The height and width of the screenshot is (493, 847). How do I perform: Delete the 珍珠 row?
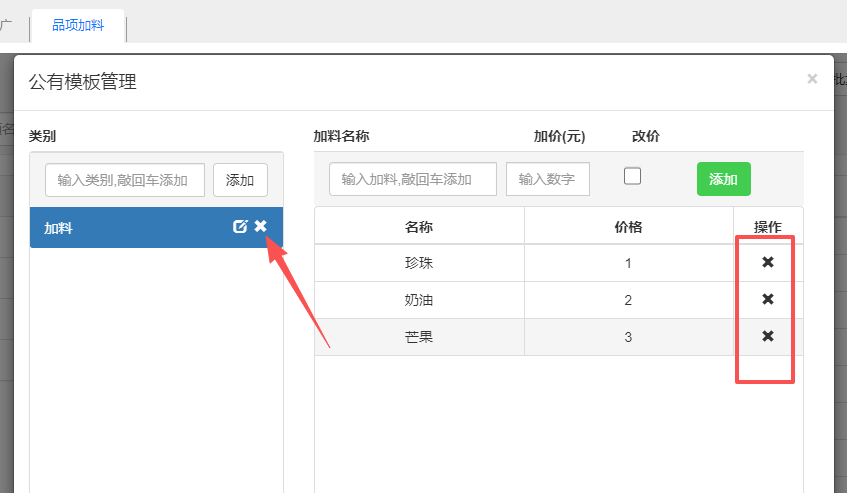tap(768, 262)
